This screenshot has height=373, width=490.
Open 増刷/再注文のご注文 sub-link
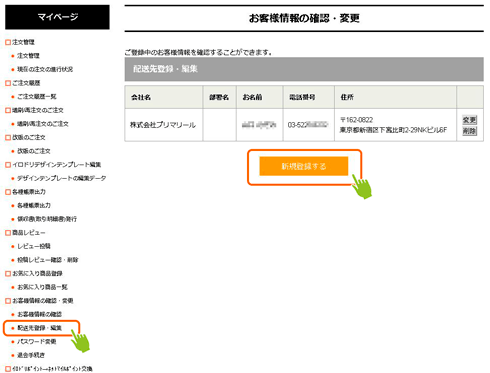(x=43, y=124)
